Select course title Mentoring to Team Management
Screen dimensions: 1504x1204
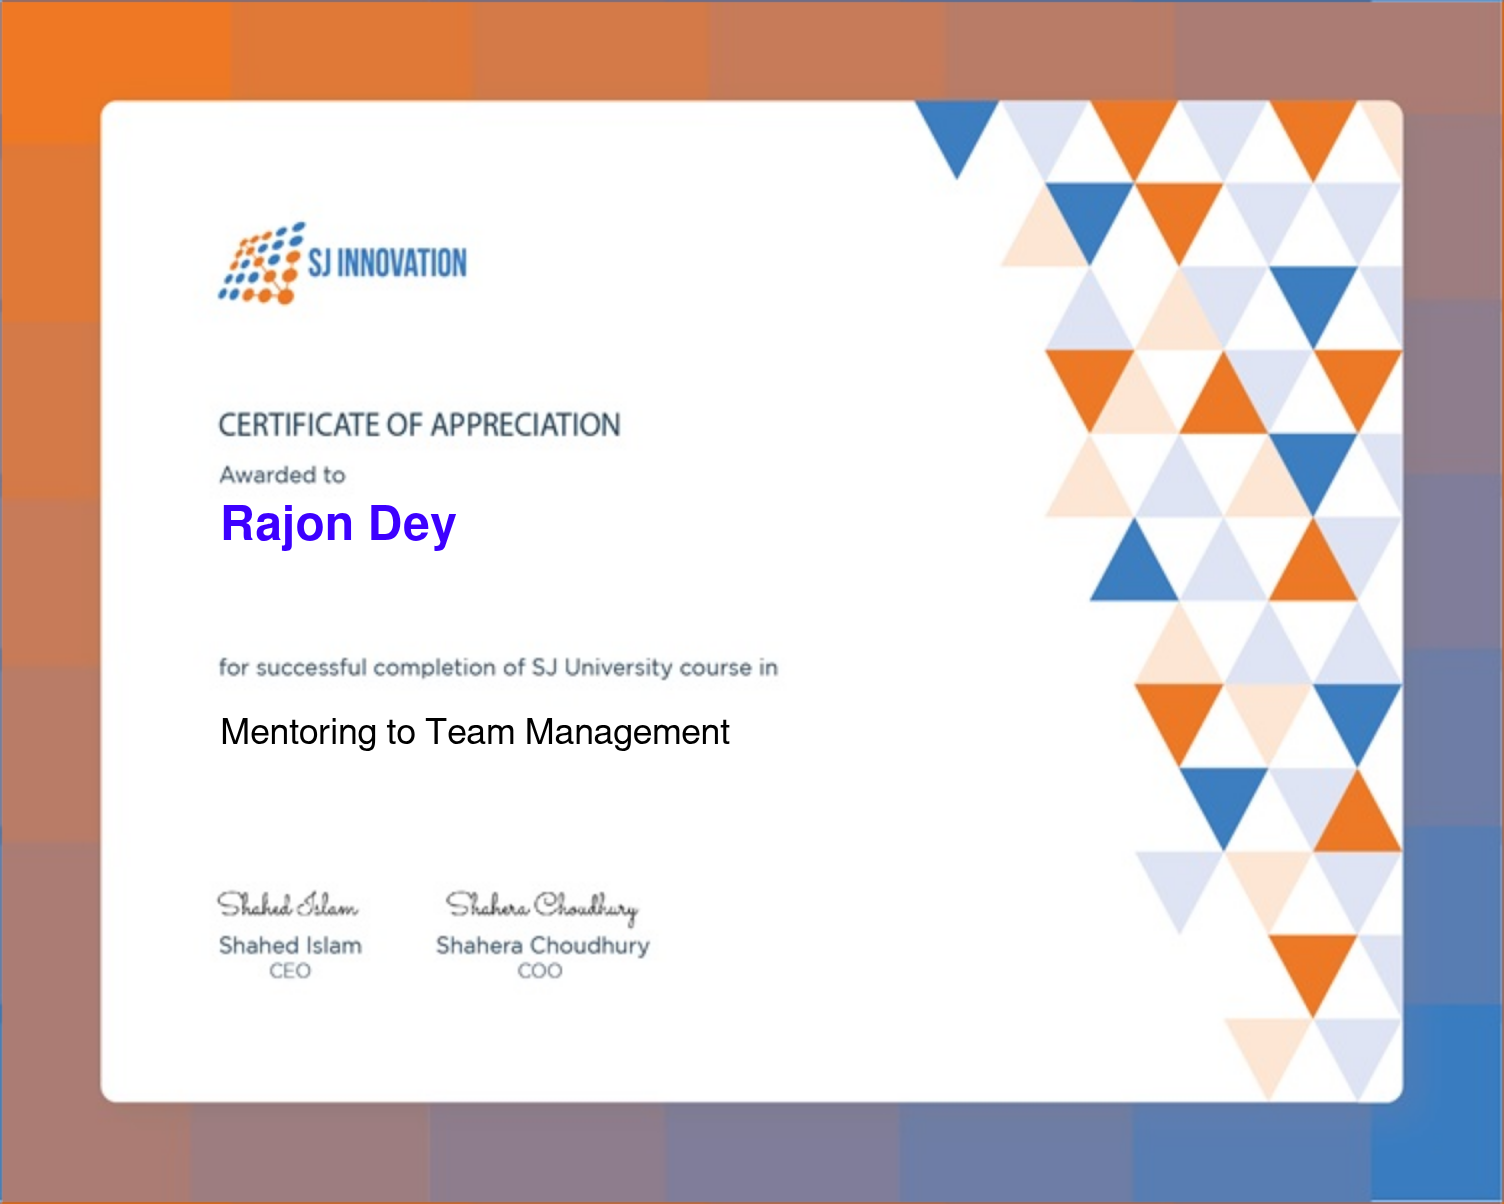pyautogui.click(x=475, y=732)
